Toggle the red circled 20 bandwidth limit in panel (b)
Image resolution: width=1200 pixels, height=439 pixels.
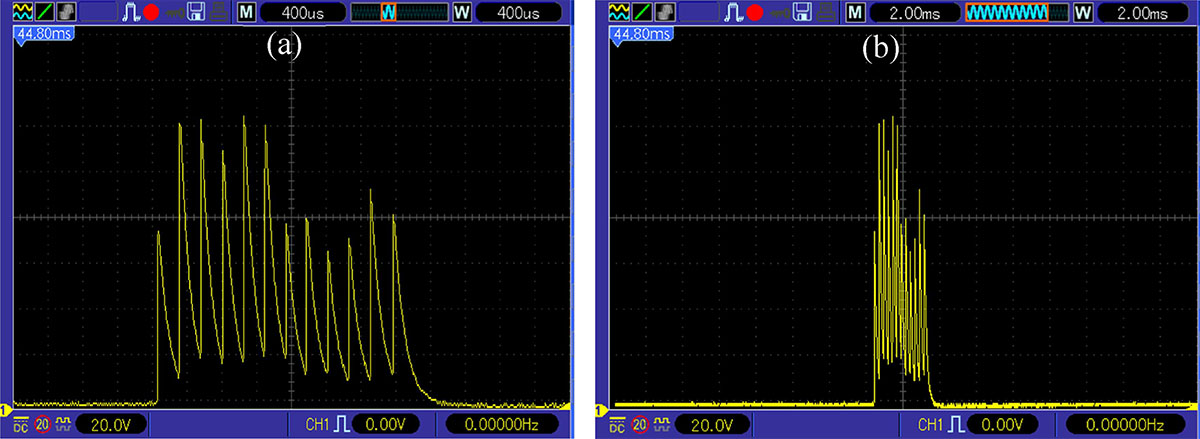[638, 423]
